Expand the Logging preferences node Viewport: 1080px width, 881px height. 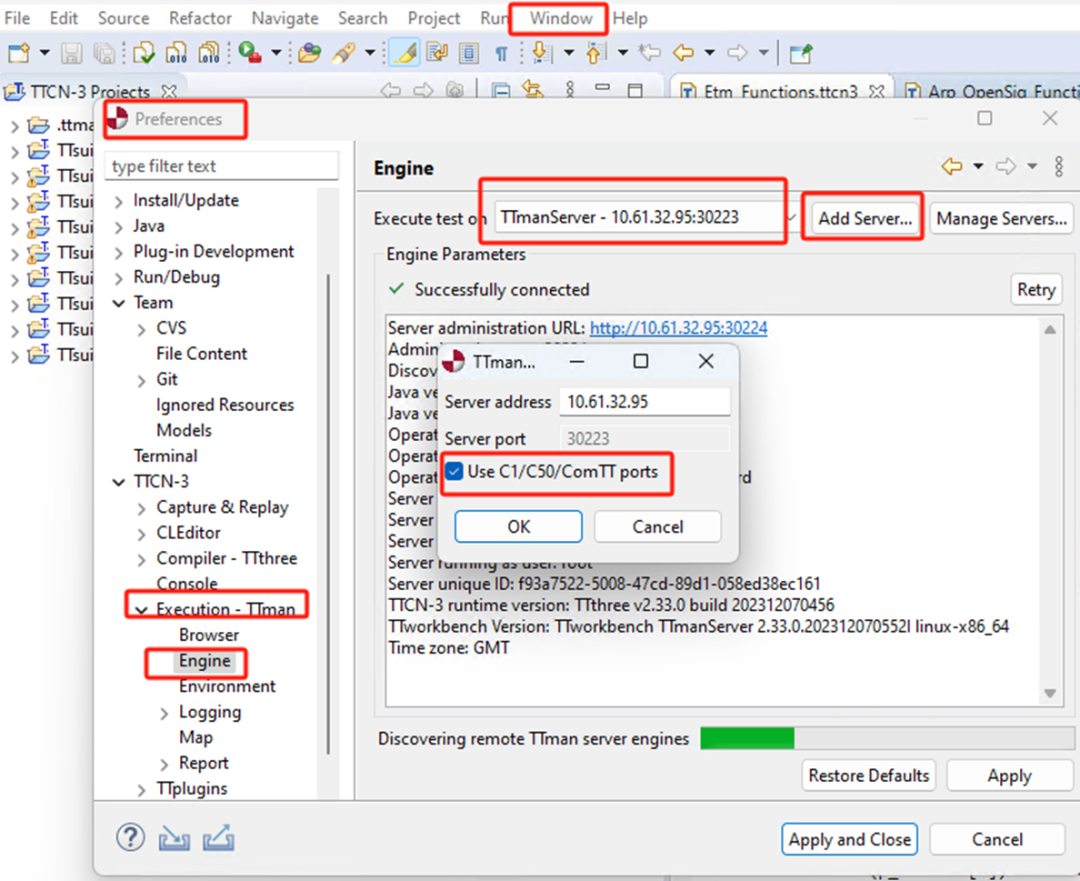[x=165, y=713]
